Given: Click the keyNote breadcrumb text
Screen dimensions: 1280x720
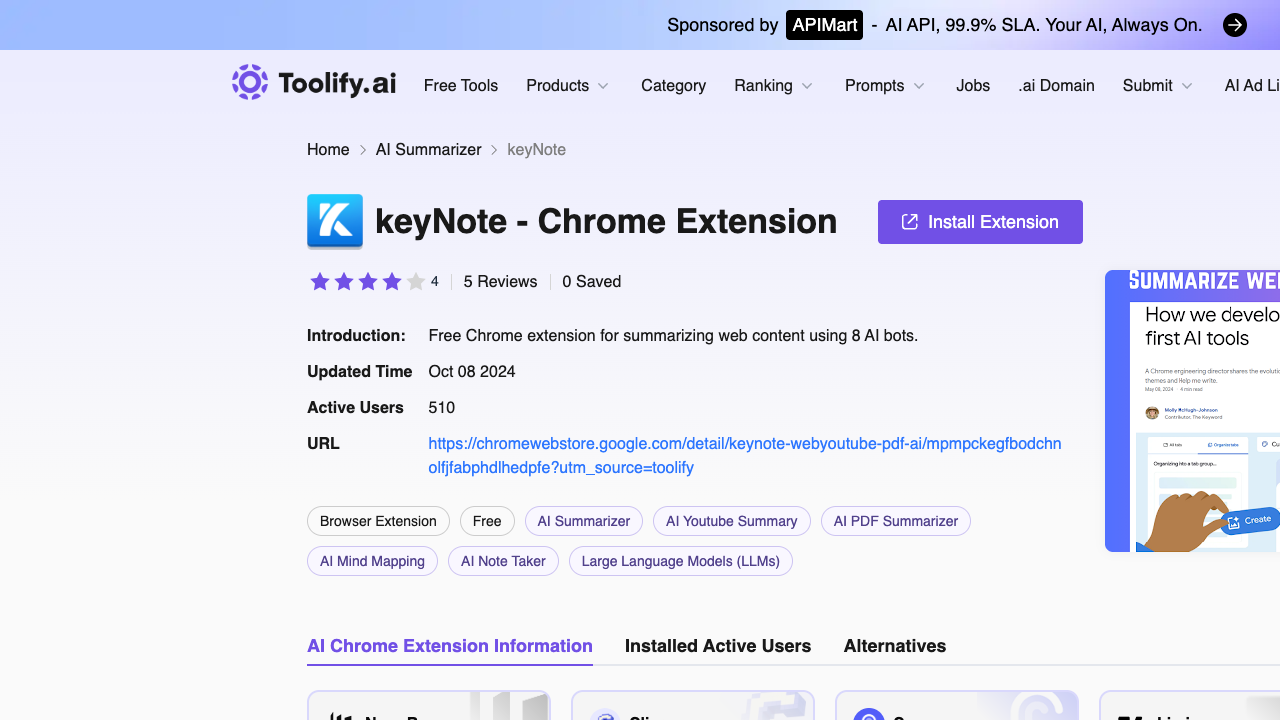Looking at the screenshot, I should pyautogui.click(x=537, y=150).
